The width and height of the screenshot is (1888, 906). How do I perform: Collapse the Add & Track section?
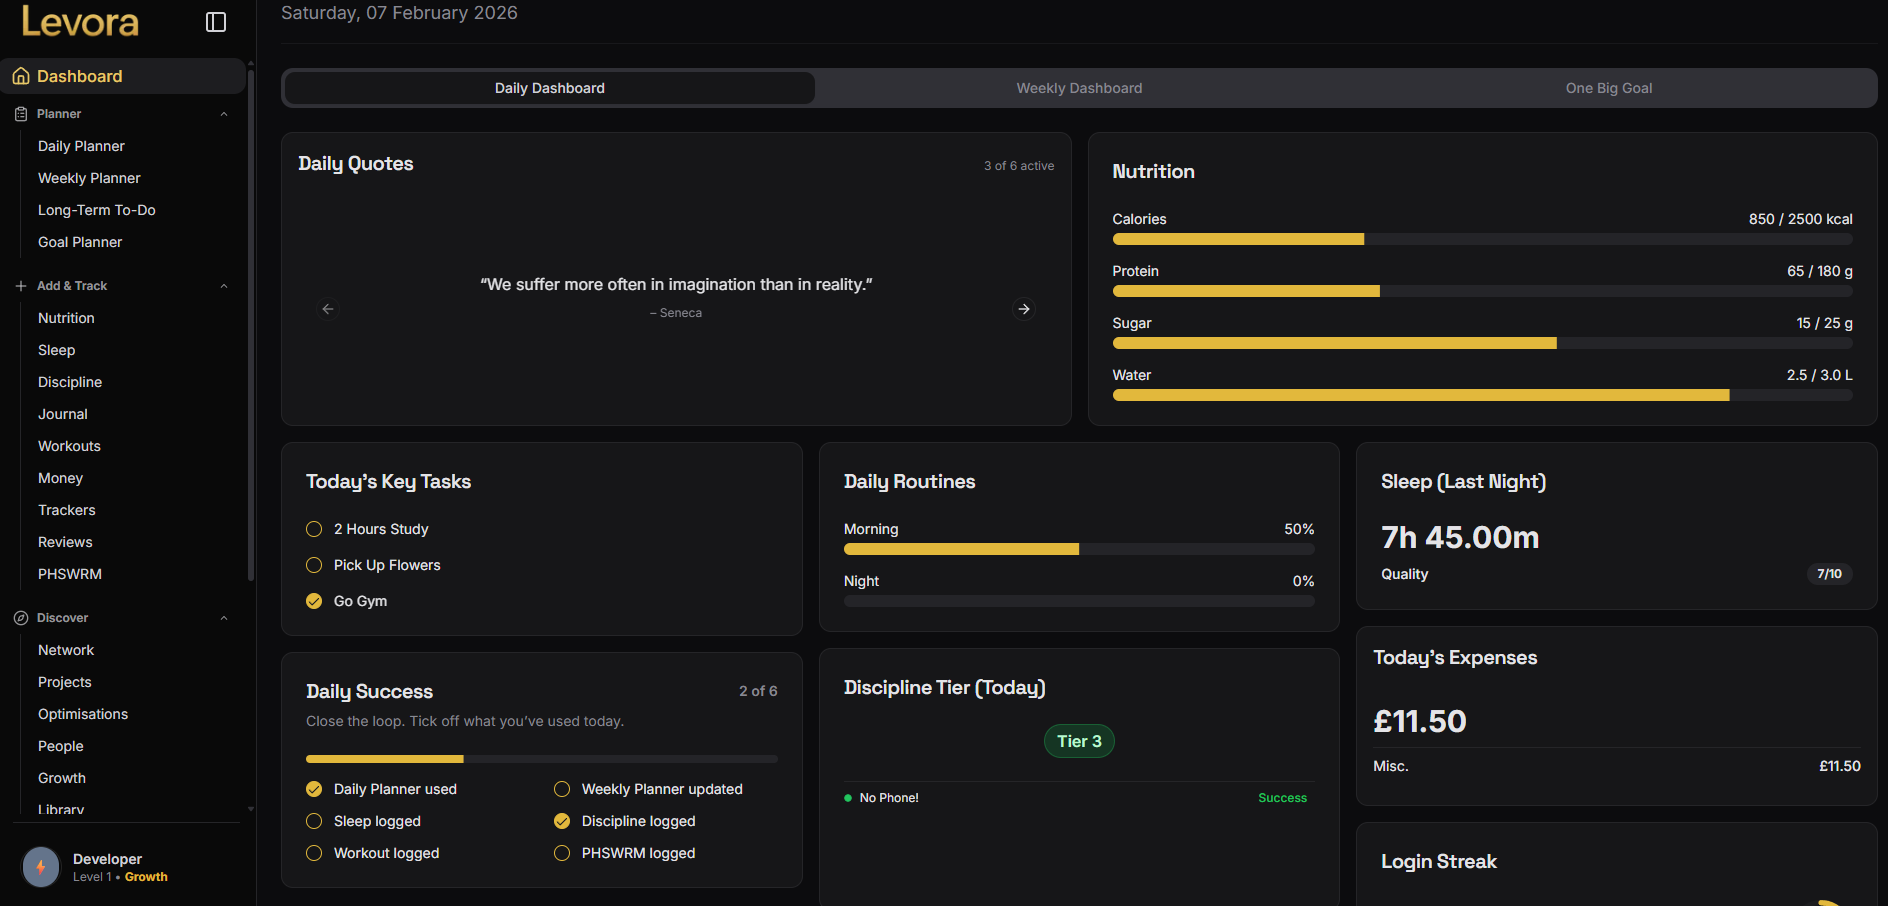pos(223,285)
